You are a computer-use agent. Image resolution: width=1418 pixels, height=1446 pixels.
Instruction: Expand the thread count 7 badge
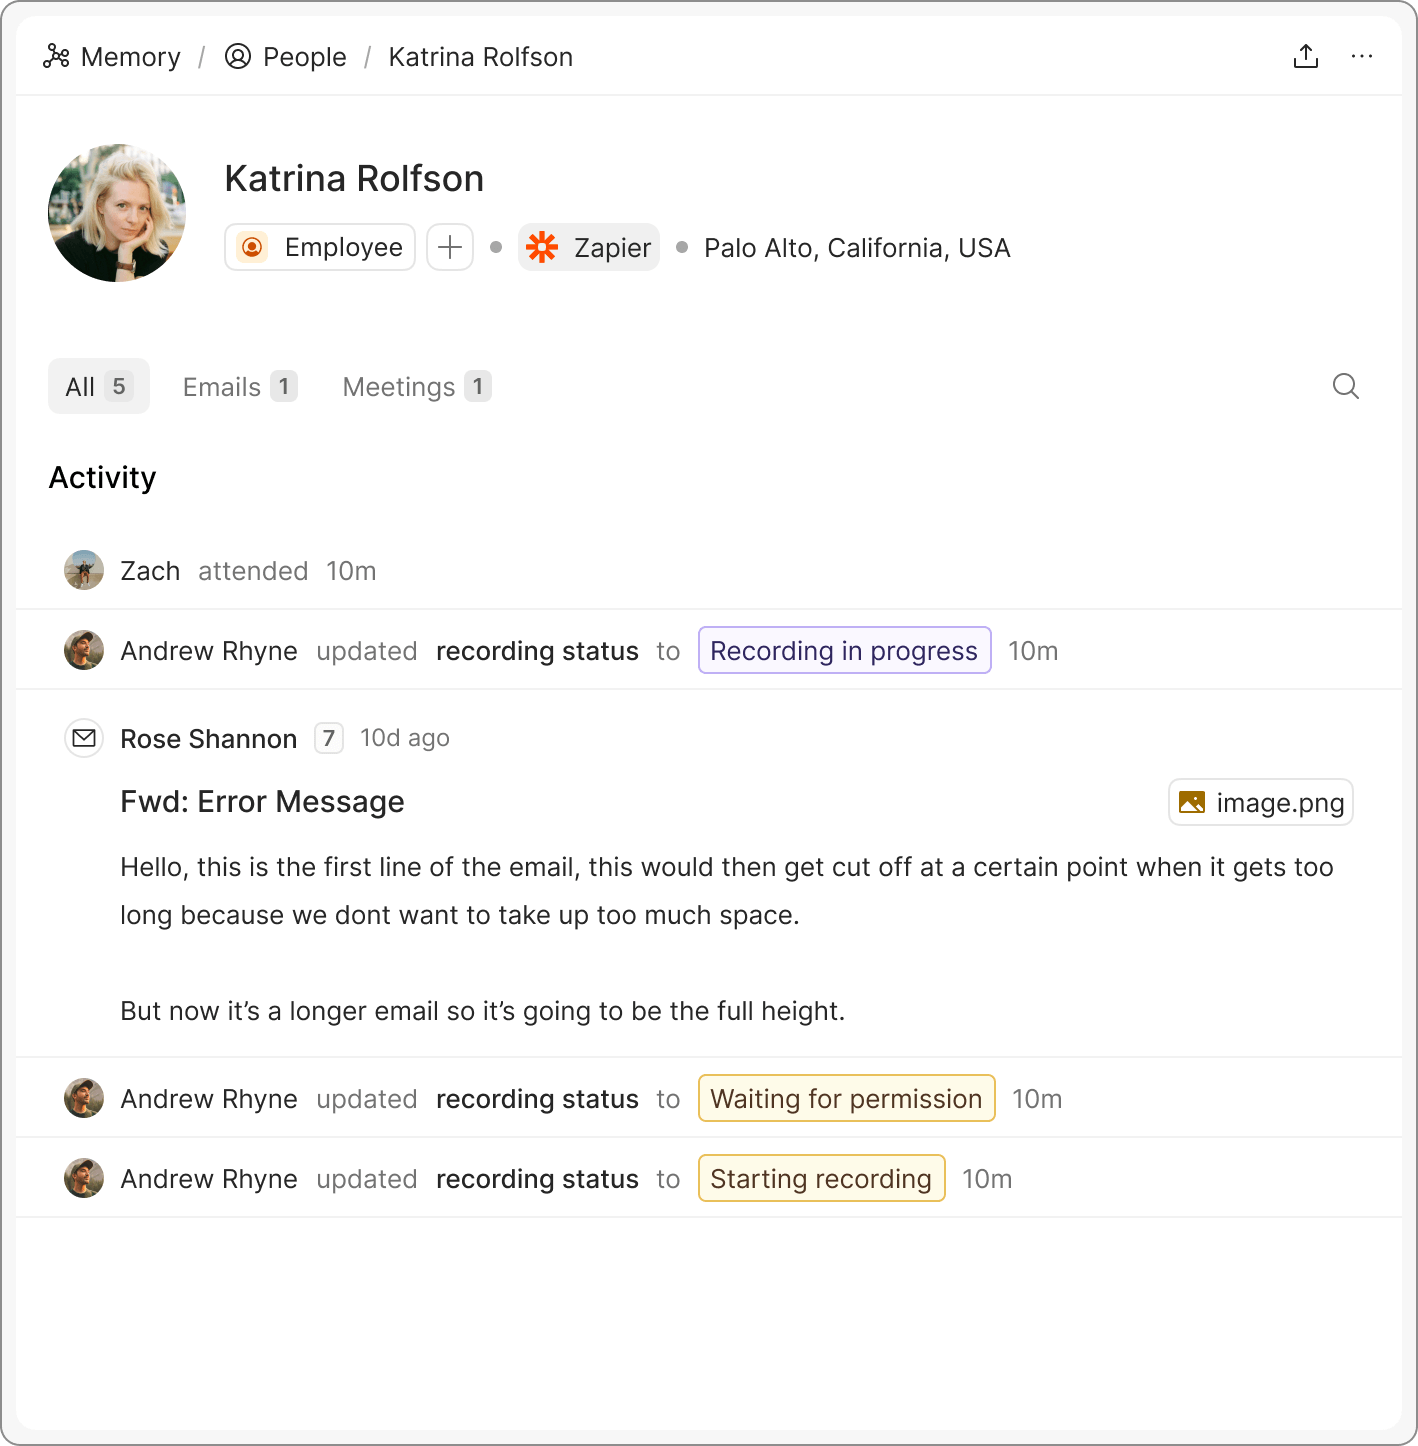[328, 738]
